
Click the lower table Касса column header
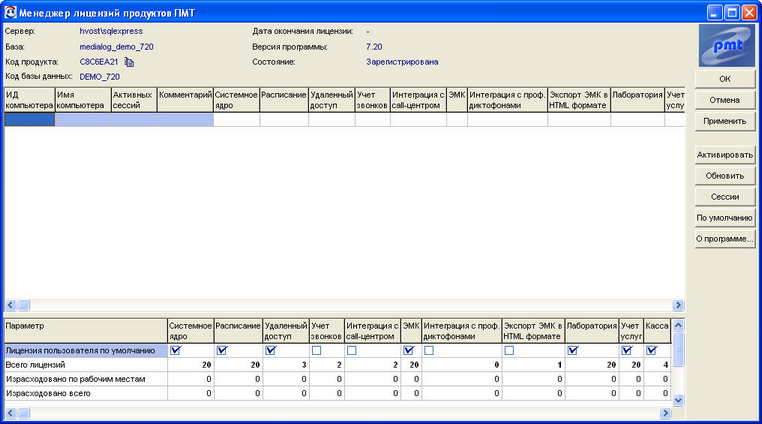657,331
